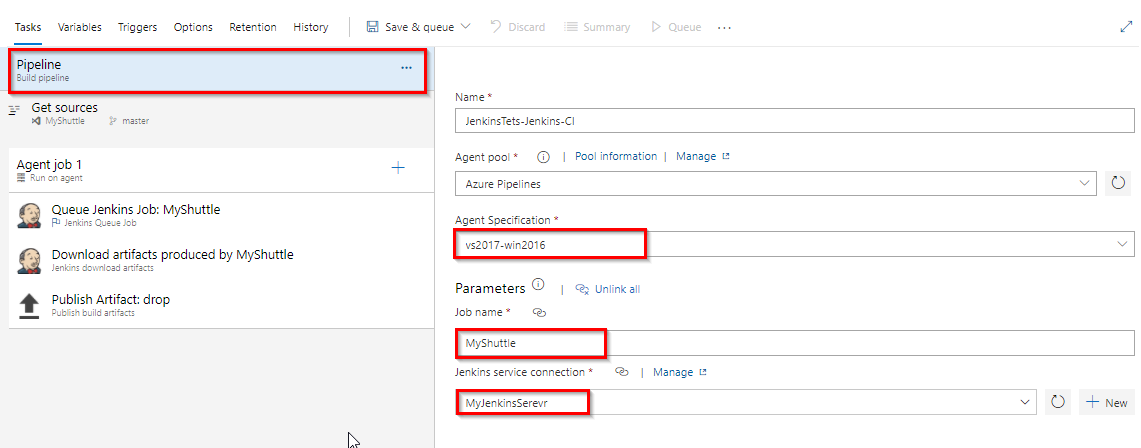The height and width of the screenshot is (448, 1141).
Task: Open the MyJenkinsSerevr service connection dropdown
Action: (x=746, y=402)
